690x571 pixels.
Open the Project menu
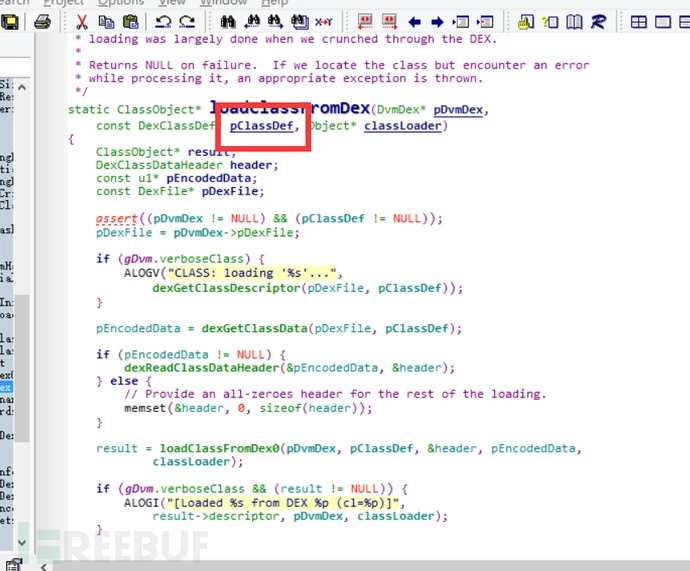(x=63, y=3)
